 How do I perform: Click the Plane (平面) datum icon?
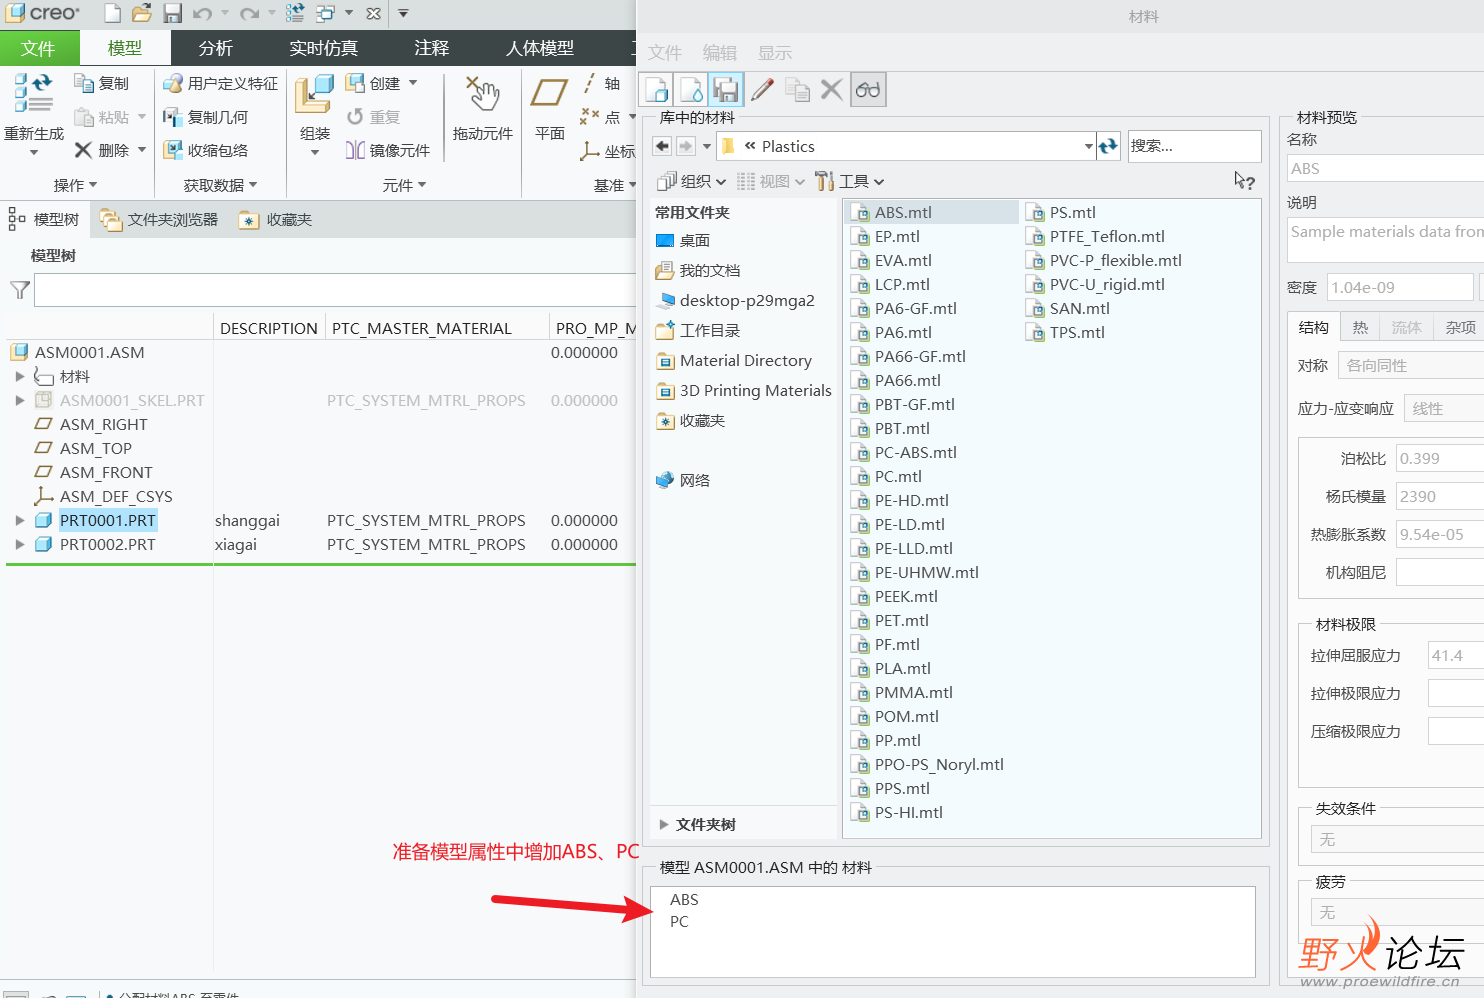(x=549, y=94)
